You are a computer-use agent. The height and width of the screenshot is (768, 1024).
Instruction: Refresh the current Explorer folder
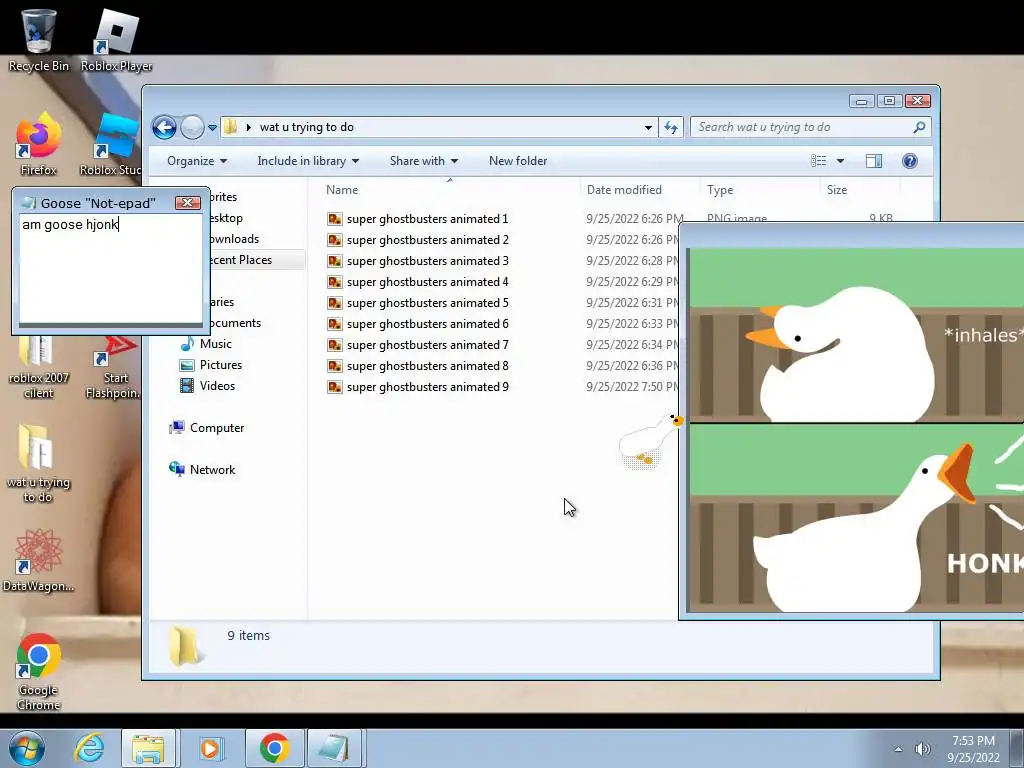[671, 127]
